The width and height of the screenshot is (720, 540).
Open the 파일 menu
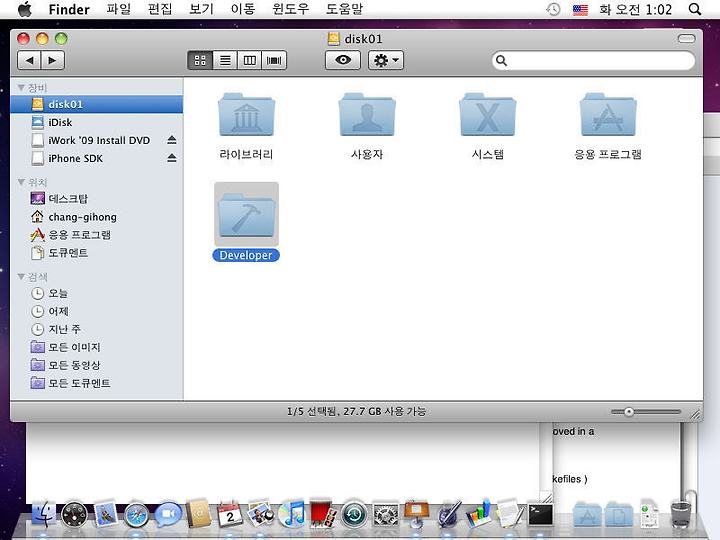point(118,9)
